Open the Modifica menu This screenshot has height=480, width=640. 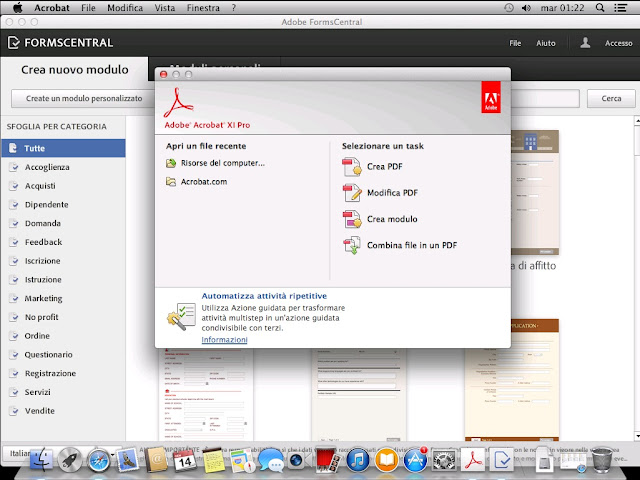click(125, 8)
